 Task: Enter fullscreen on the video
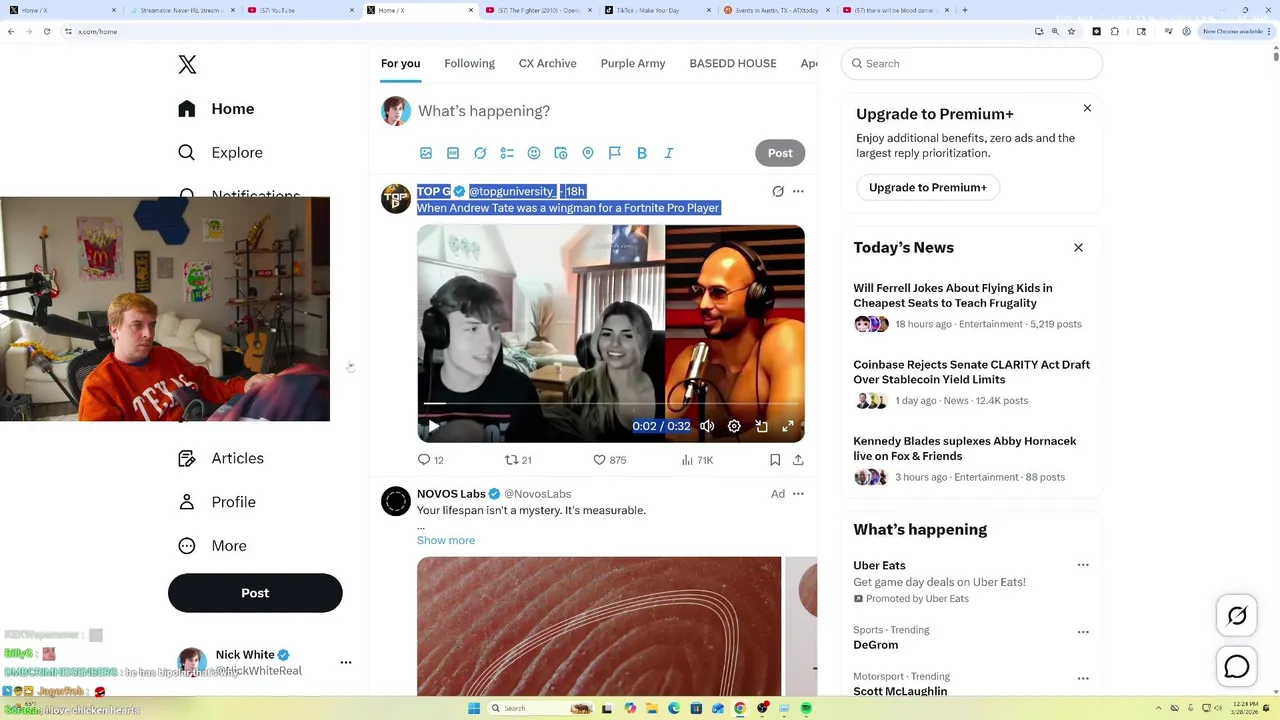(x=788, y=426)
